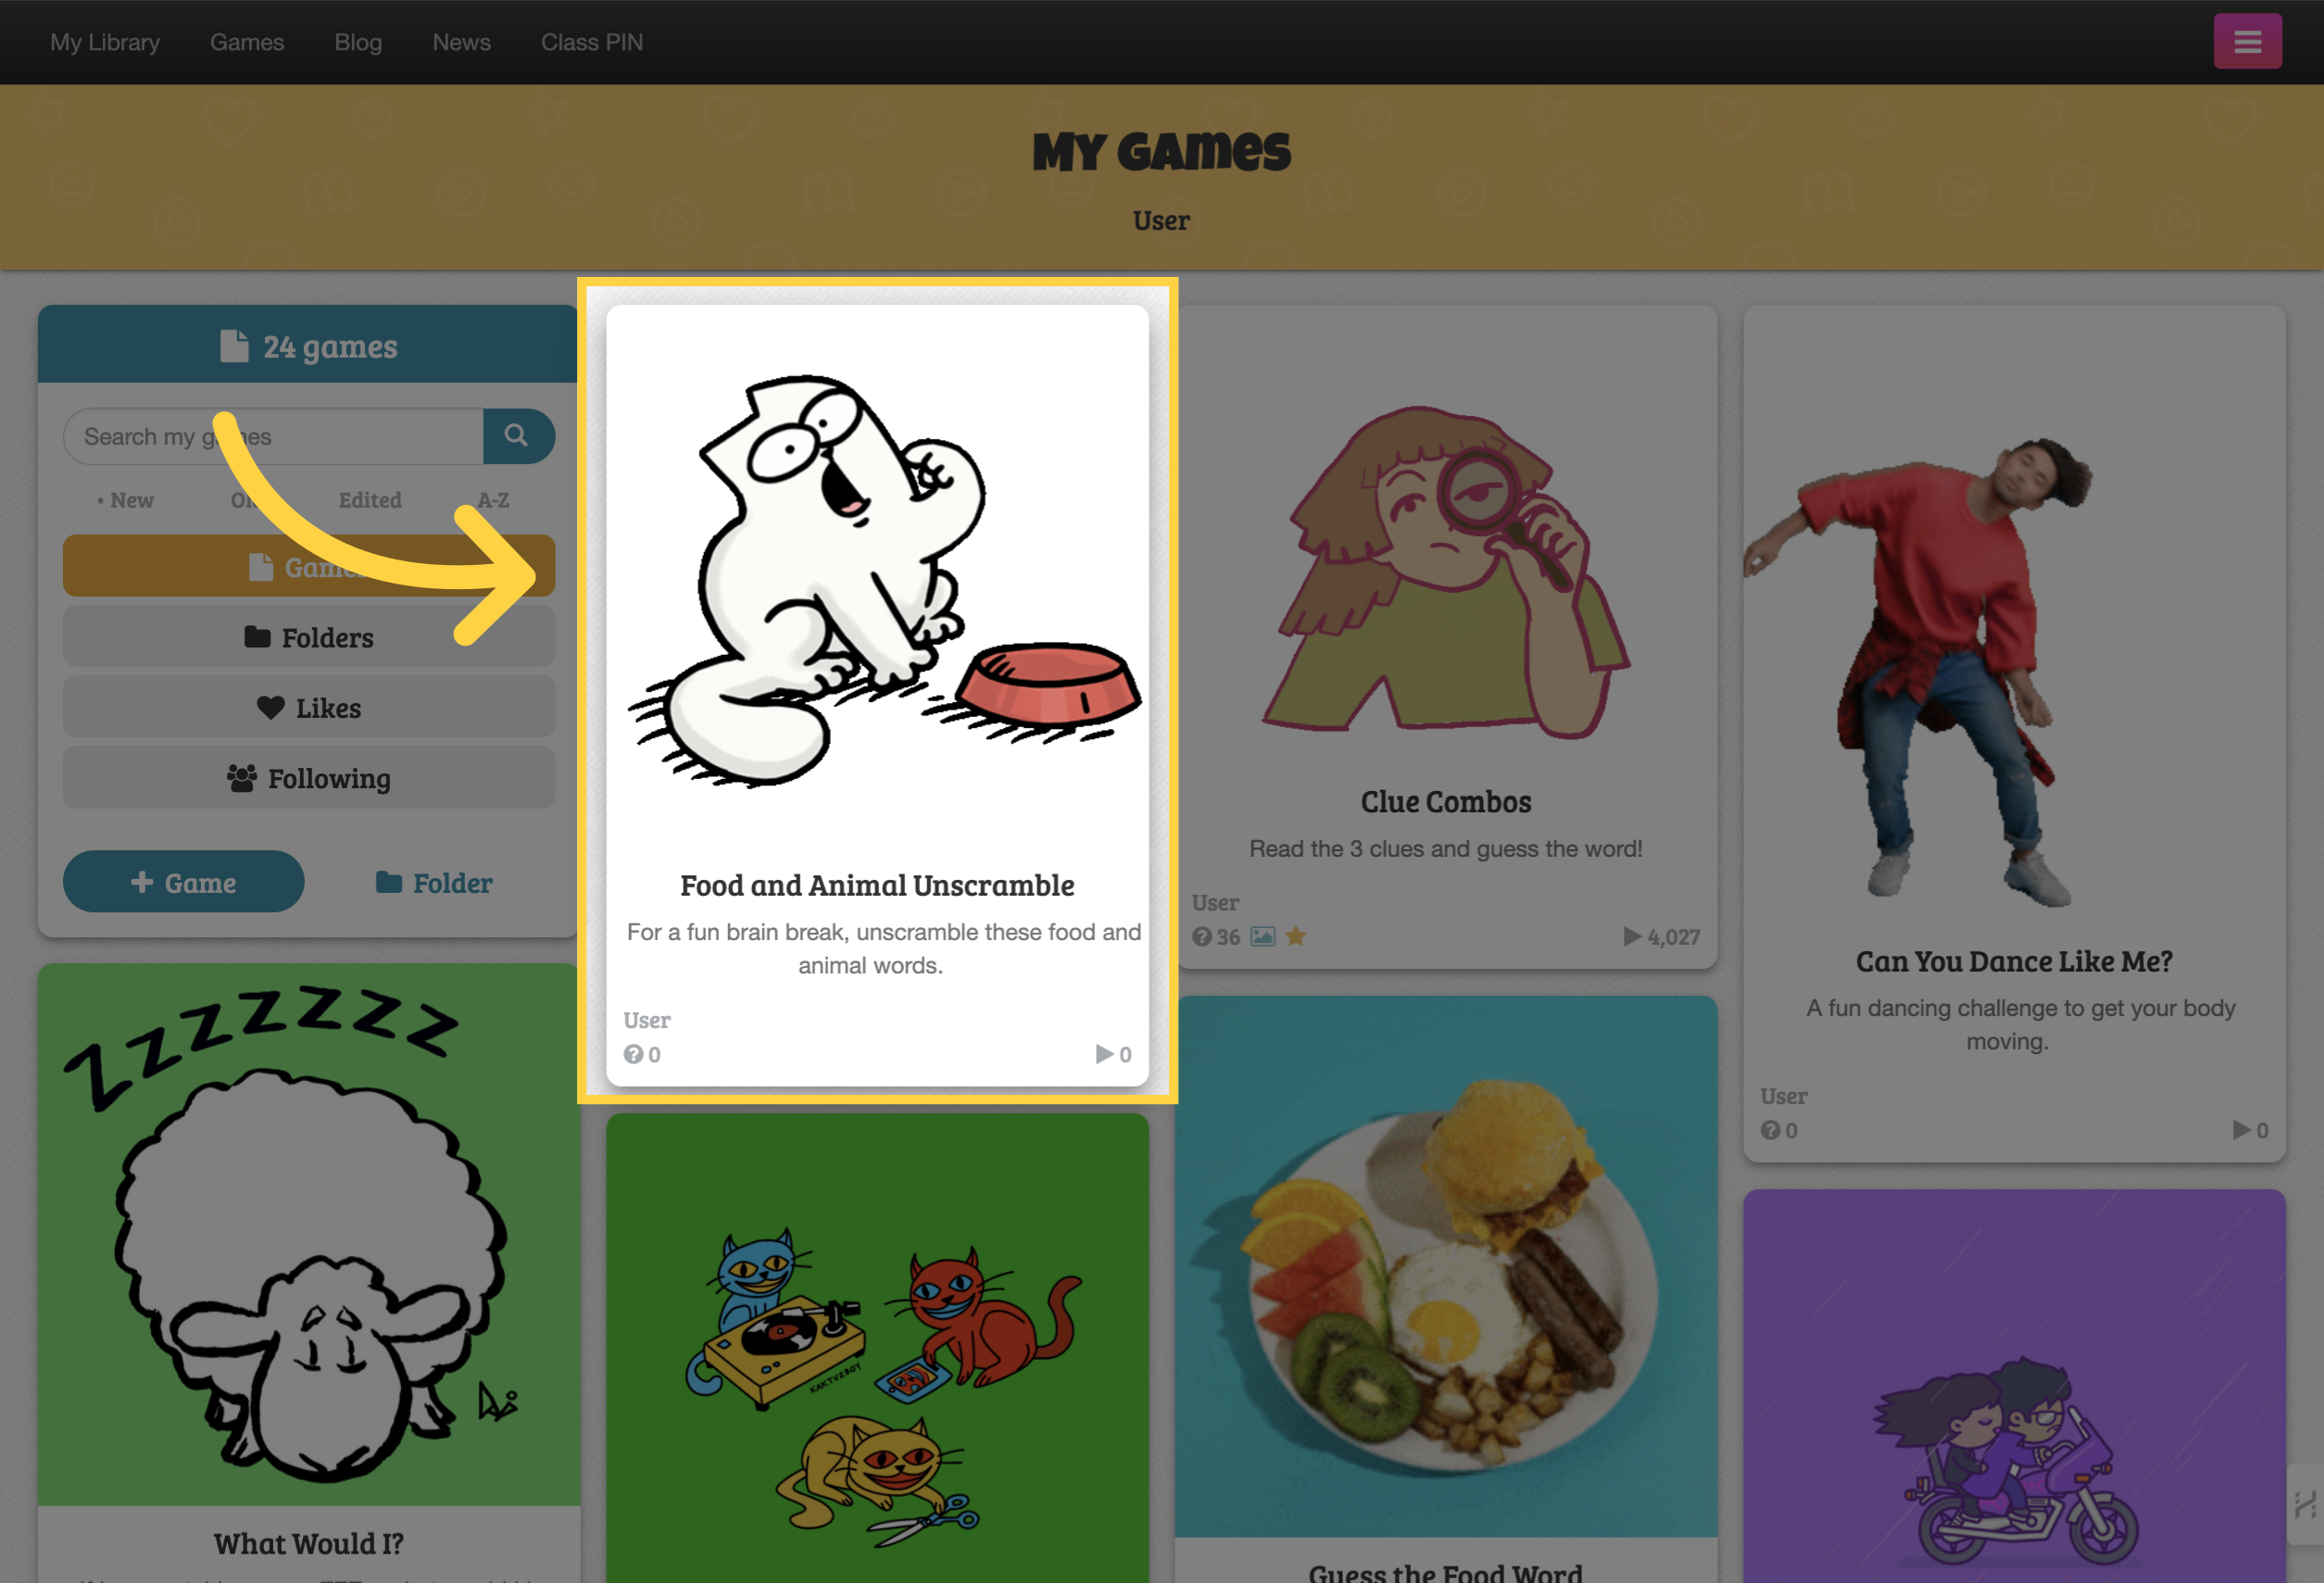The width and height of the screenshot is (2324, 1583).
Task: Show the Likes list
Action: (309, 707)
